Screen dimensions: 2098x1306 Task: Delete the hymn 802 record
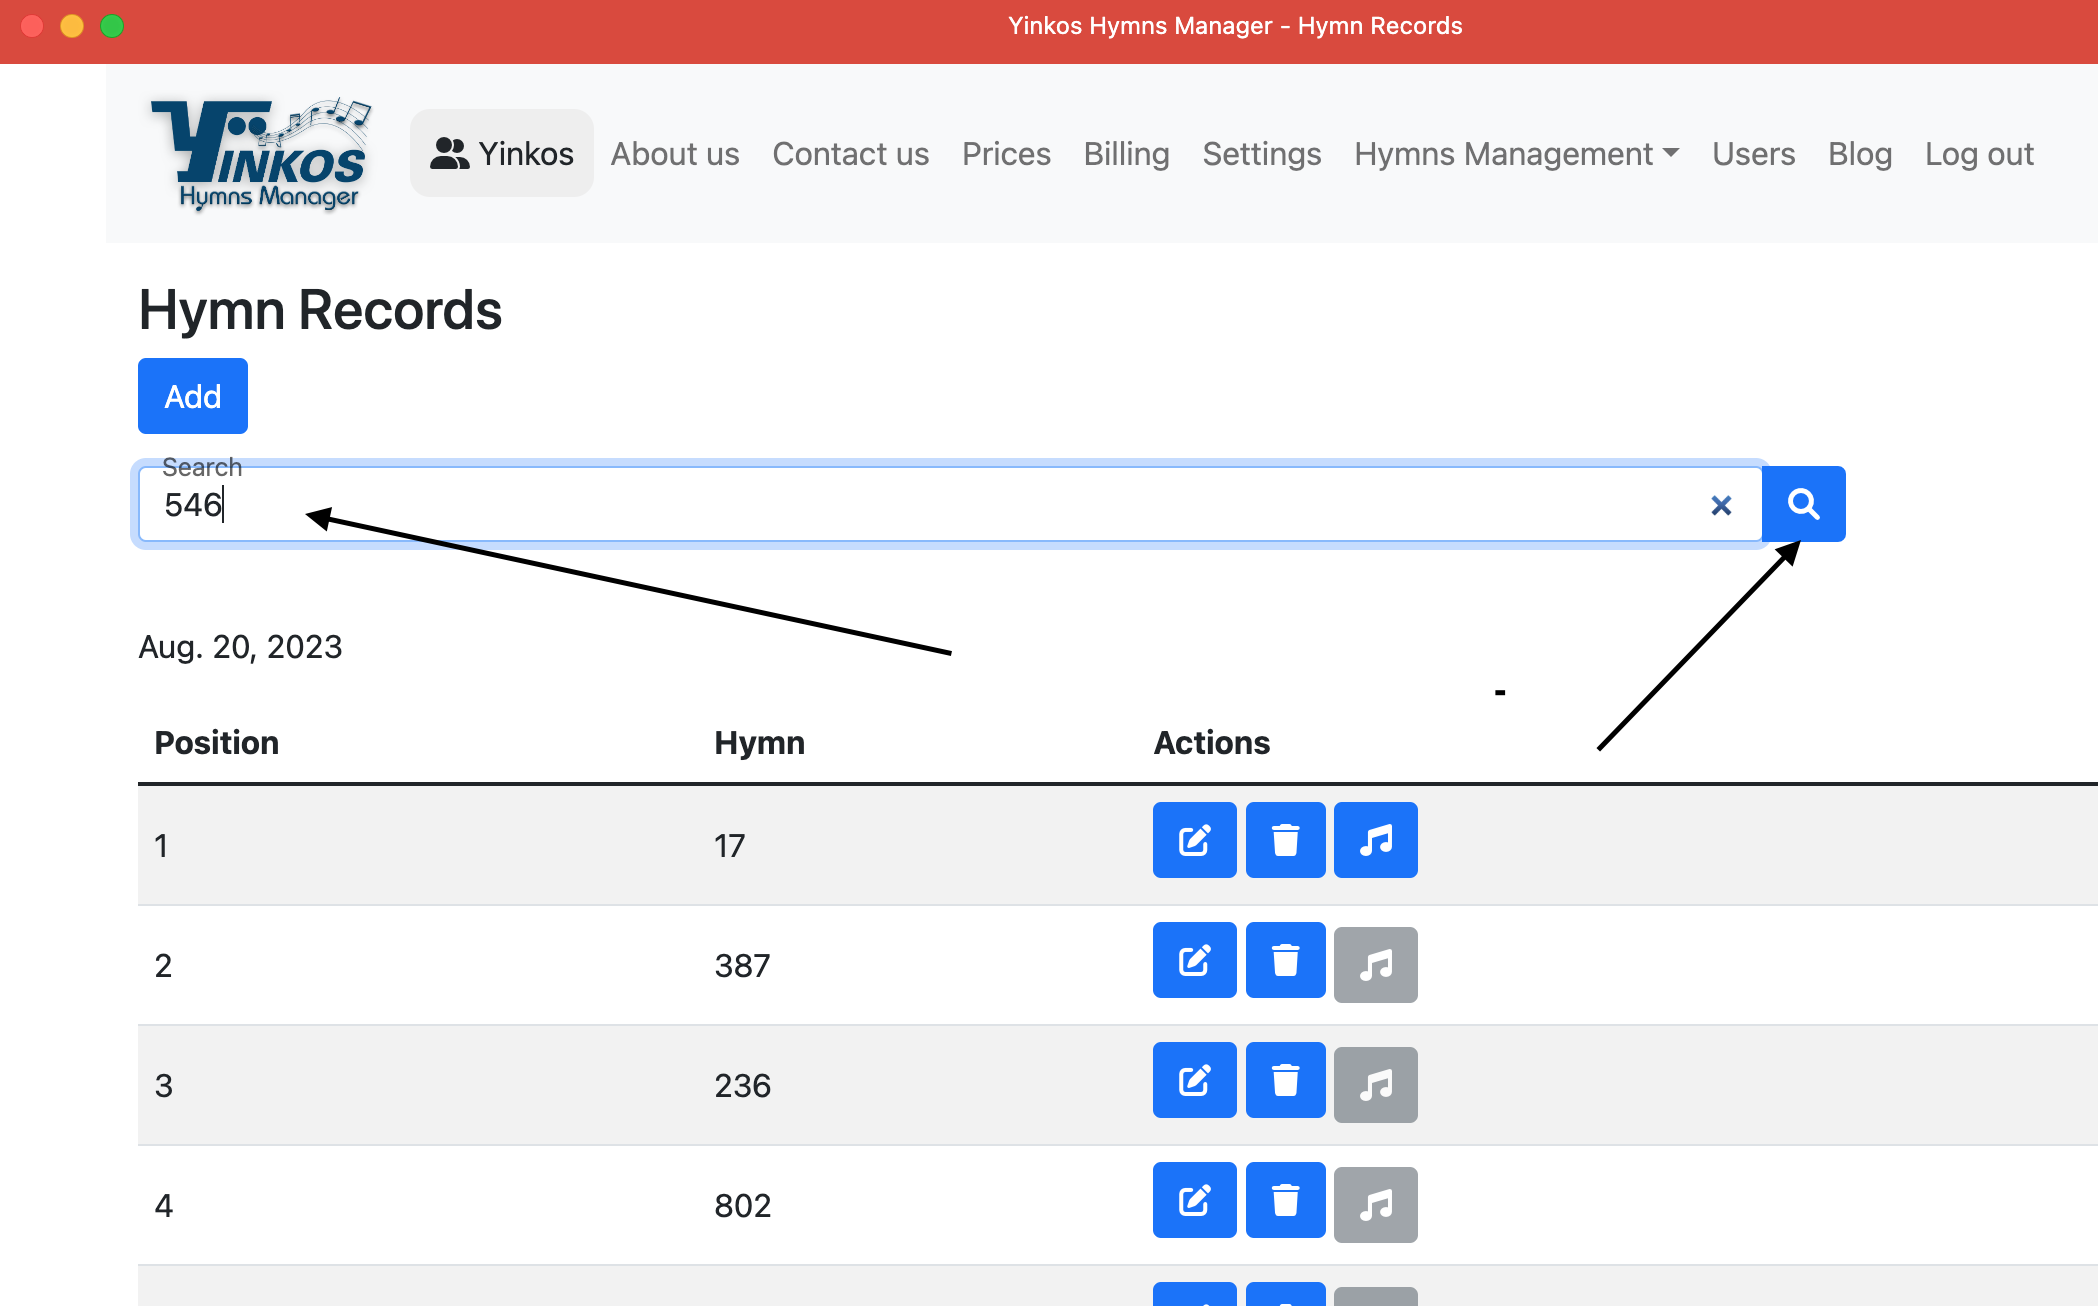pyautogui.click(x=1285, y=1201)
